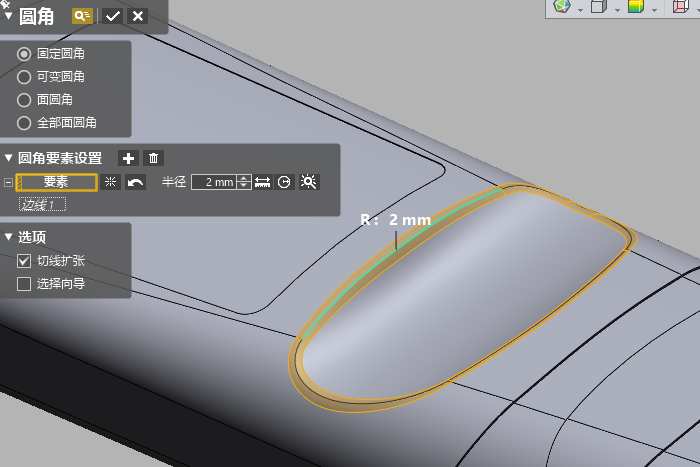The height and width of the screenshot is (467, 700).
Task: Collapse the 圆角要素设置 section
Action: coord(9,158)
